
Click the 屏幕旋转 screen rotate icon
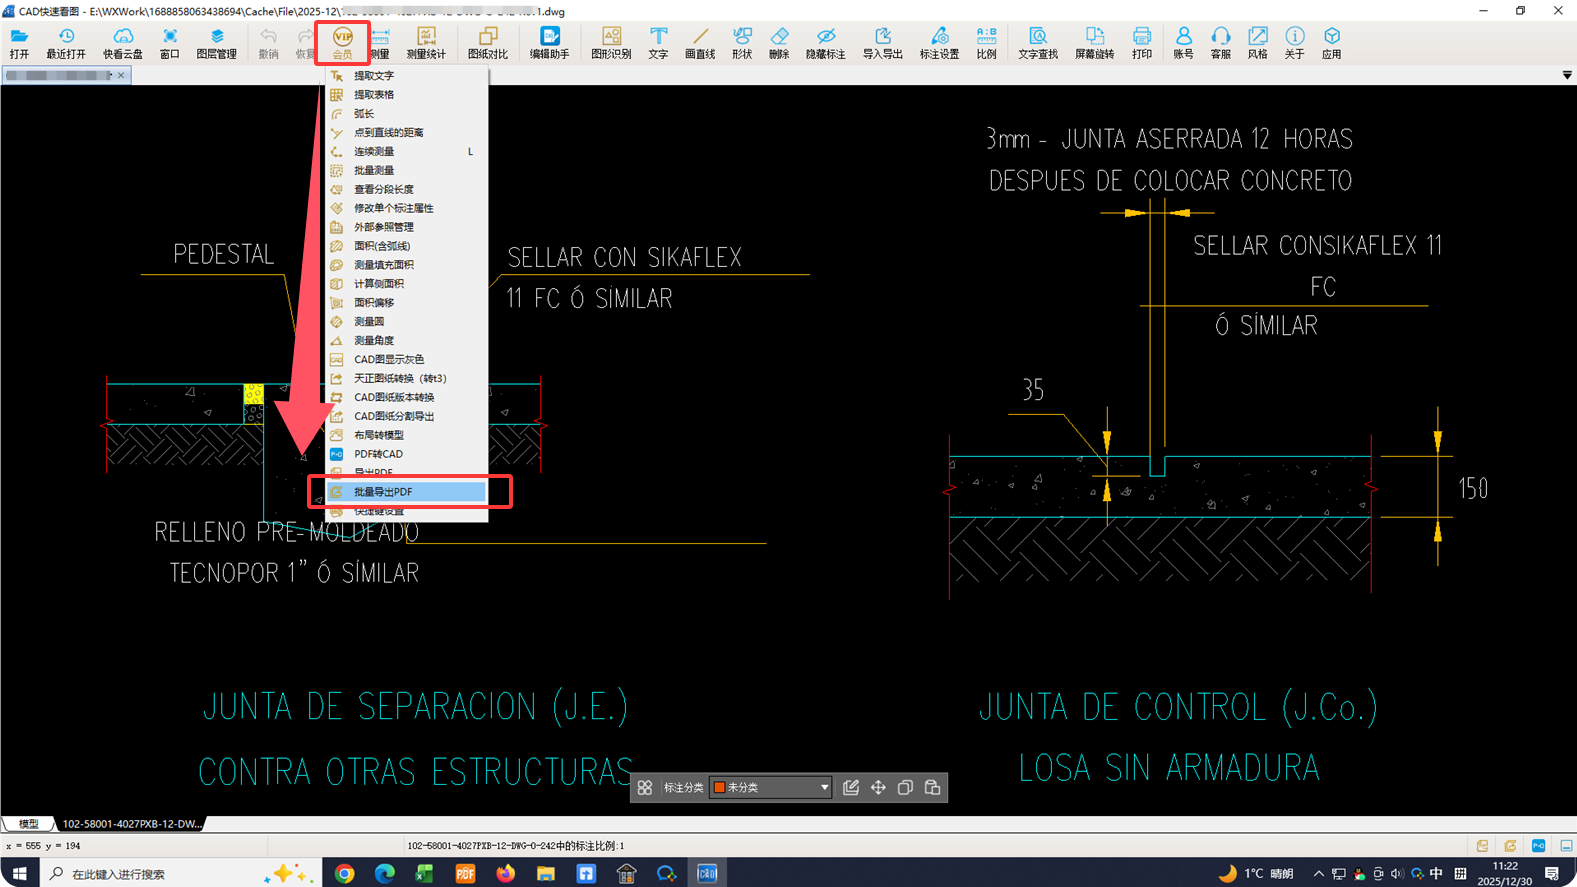pos(1094,42)
